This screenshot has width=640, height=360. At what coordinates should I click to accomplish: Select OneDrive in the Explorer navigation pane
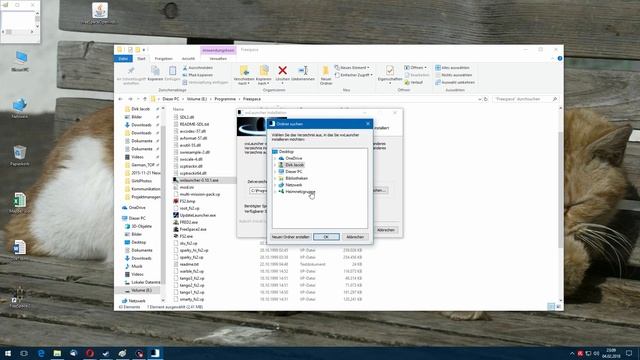137,208
